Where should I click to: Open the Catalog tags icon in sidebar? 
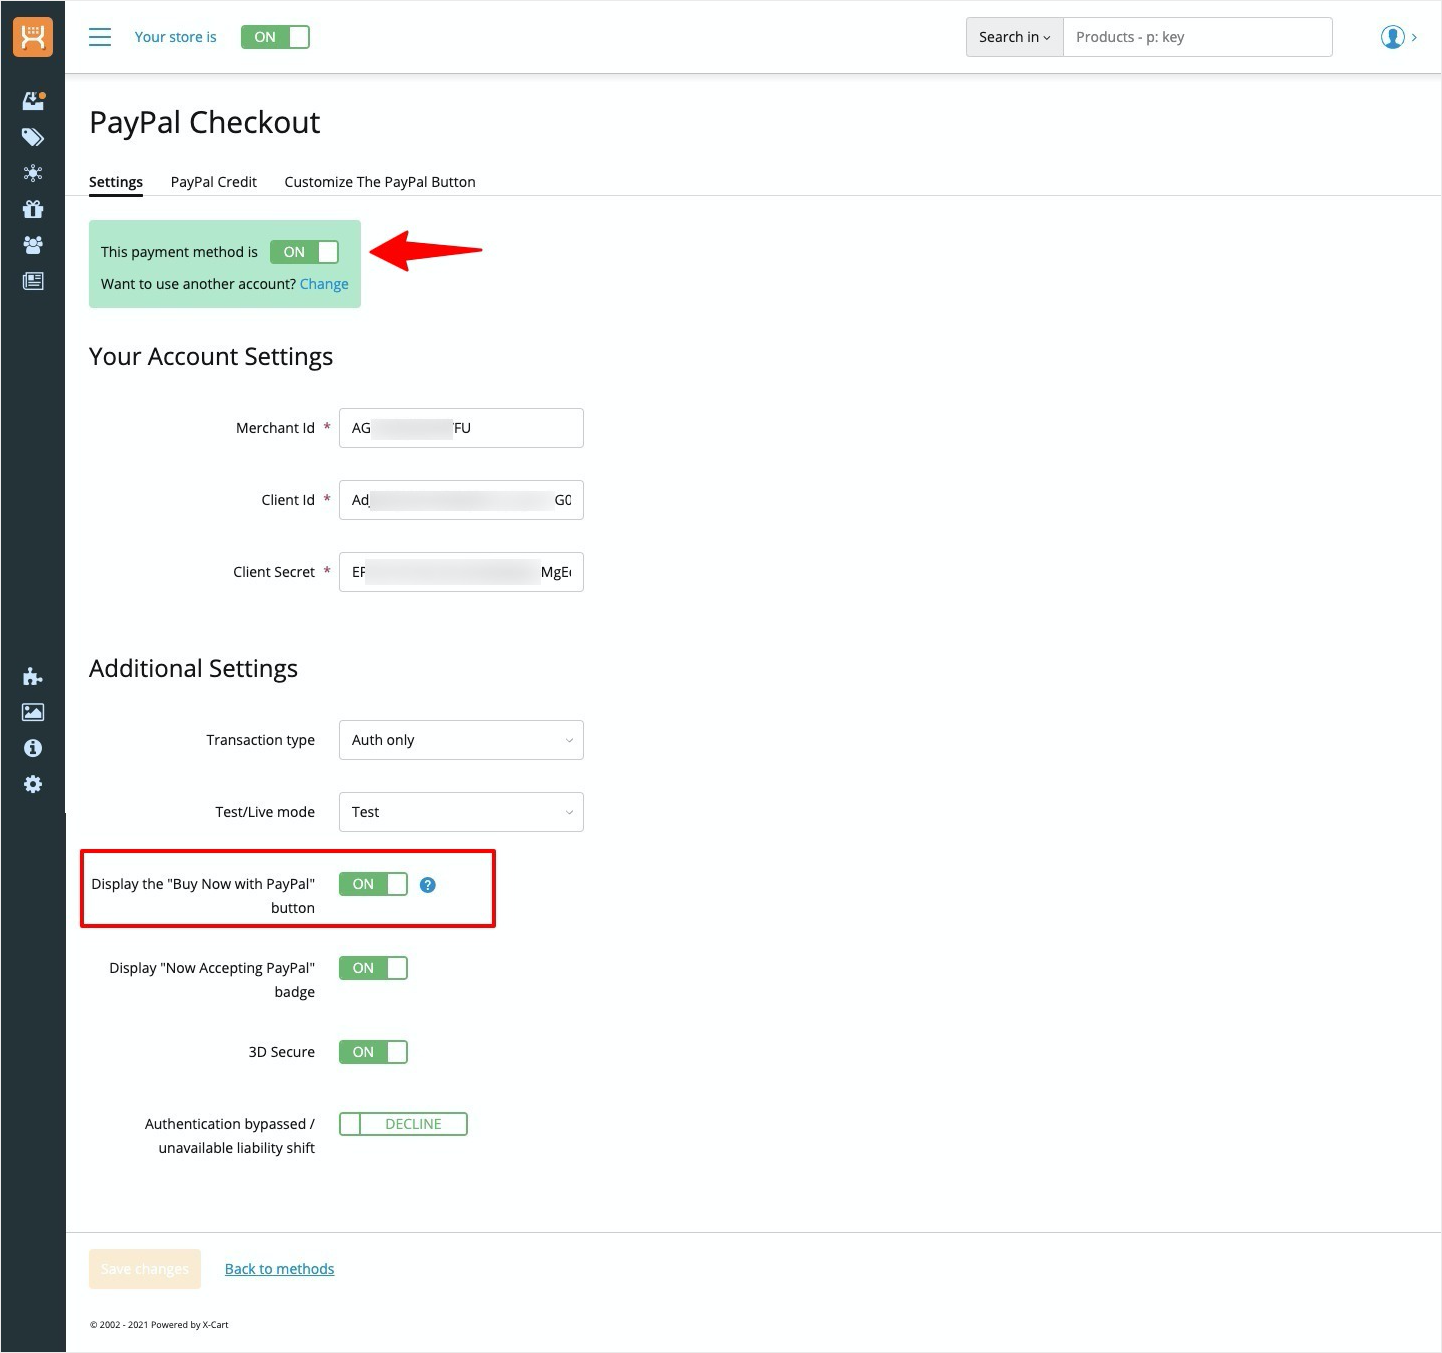(x=33, y=137)
